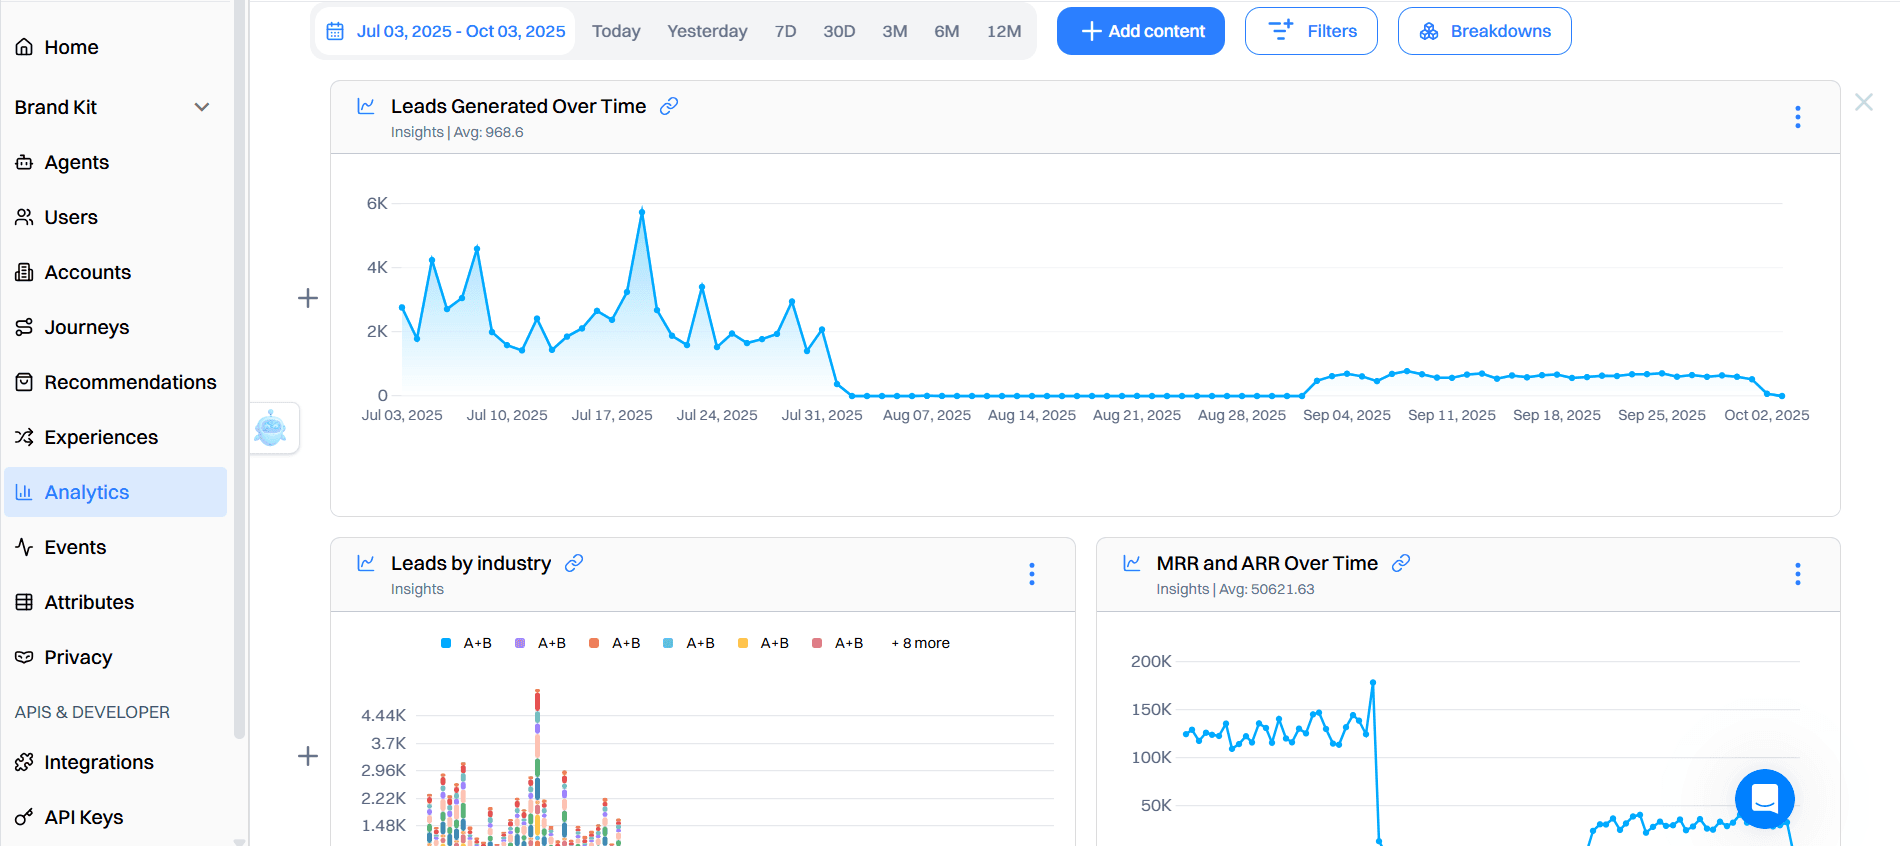This screenshot has height=846, width=1900.
Task: Go to Journeys in the sidebar
Action: point(87,327)
